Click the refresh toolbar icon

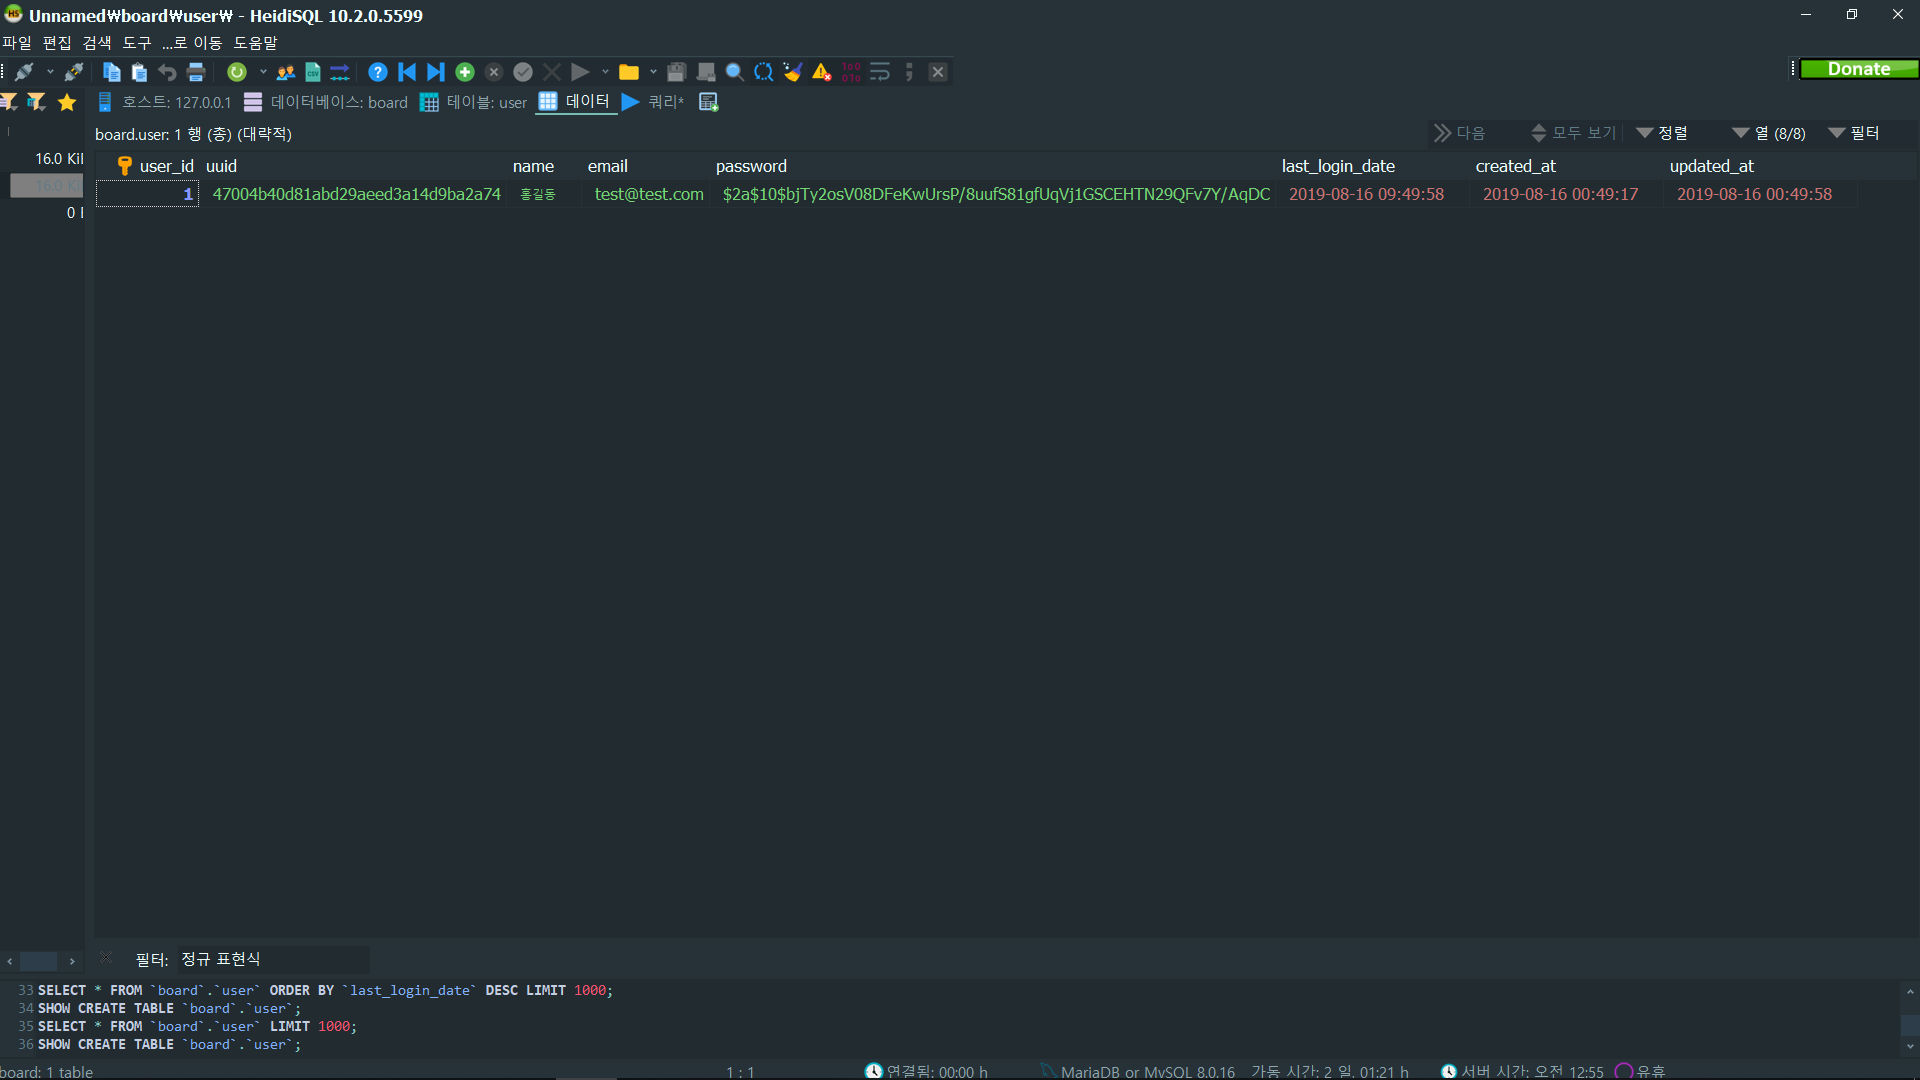click(236, 72)
